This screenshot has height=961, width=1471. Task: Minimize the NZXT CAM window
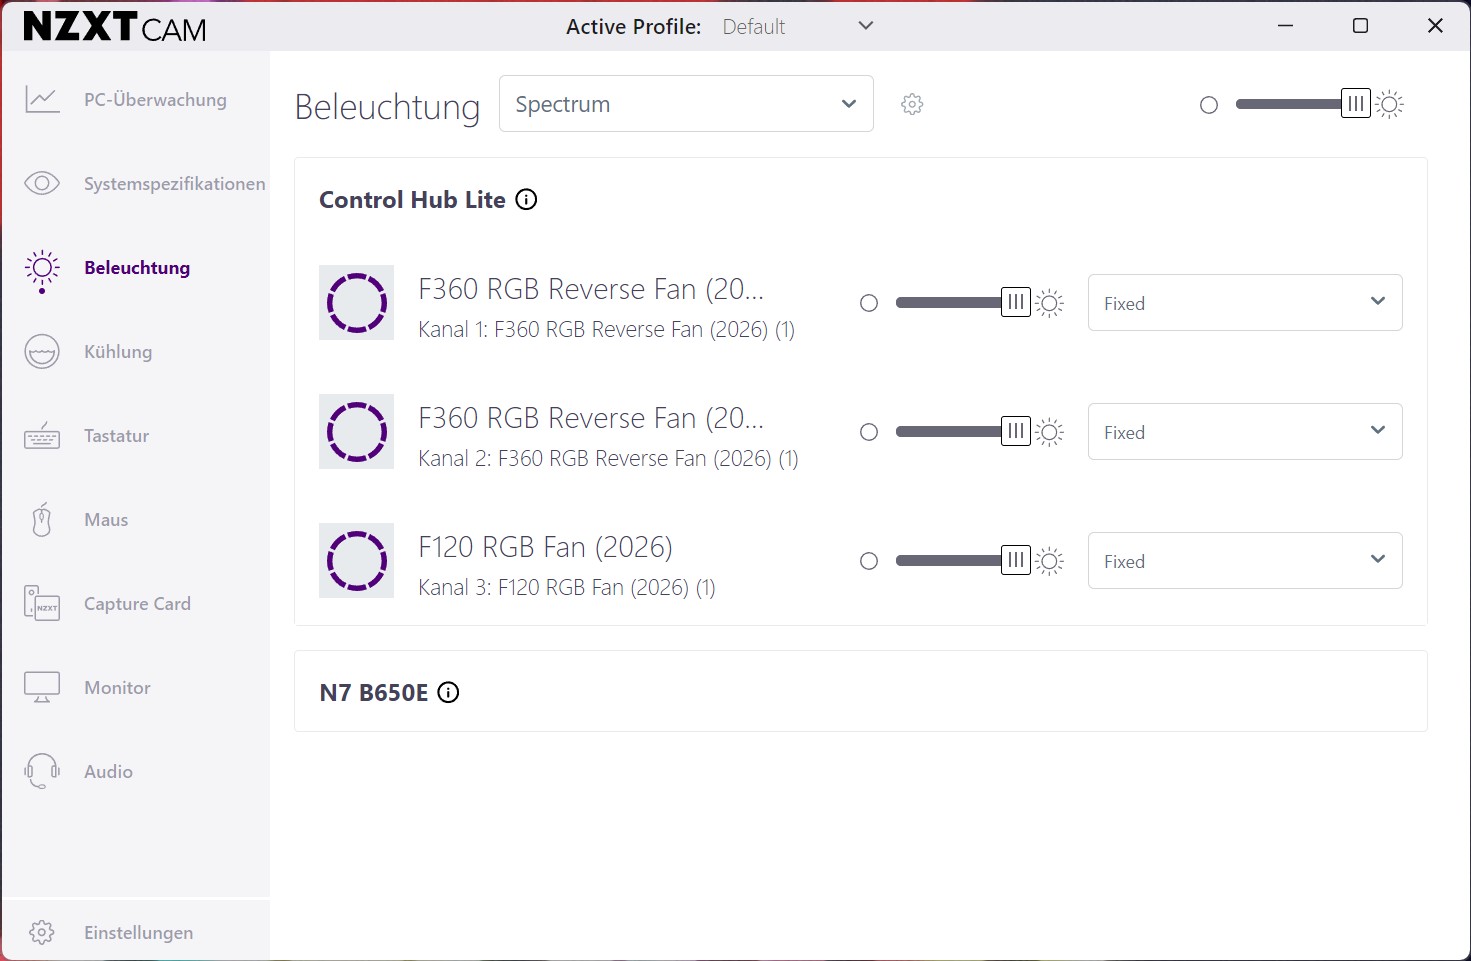pyautogui.click(x=1286, y=26)
